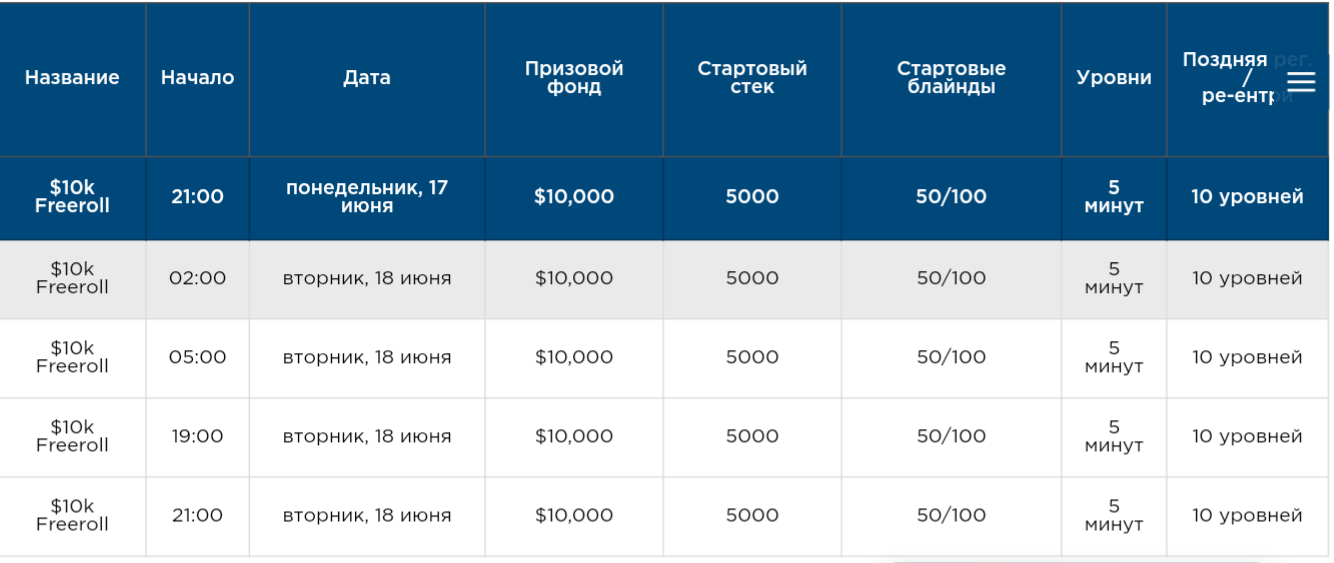Click the date cell in the 02:00 row
The width and height of the screenshot is (1334, 563).
pyautogui.click(x=366, y=278)
